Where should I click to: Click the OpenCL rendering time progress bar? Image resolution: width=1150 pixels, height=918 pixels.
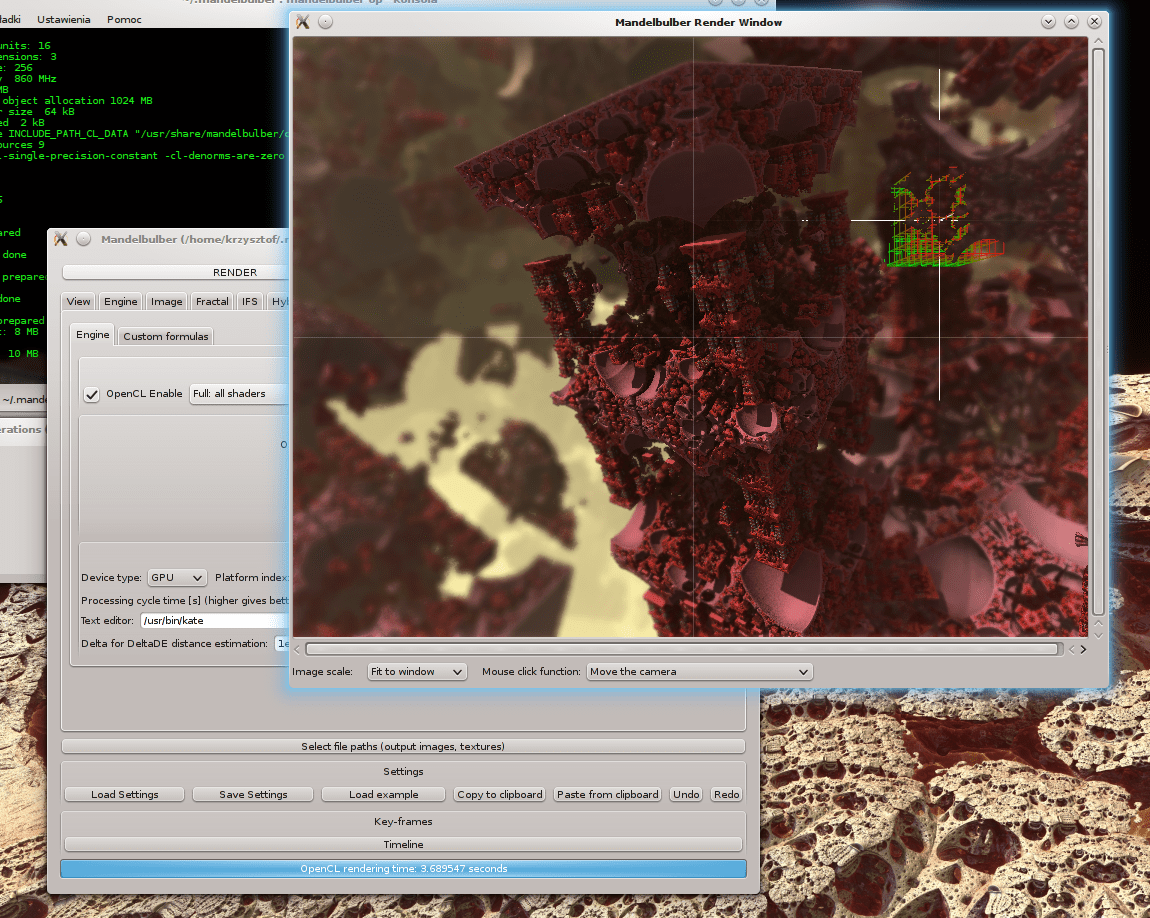403,868
